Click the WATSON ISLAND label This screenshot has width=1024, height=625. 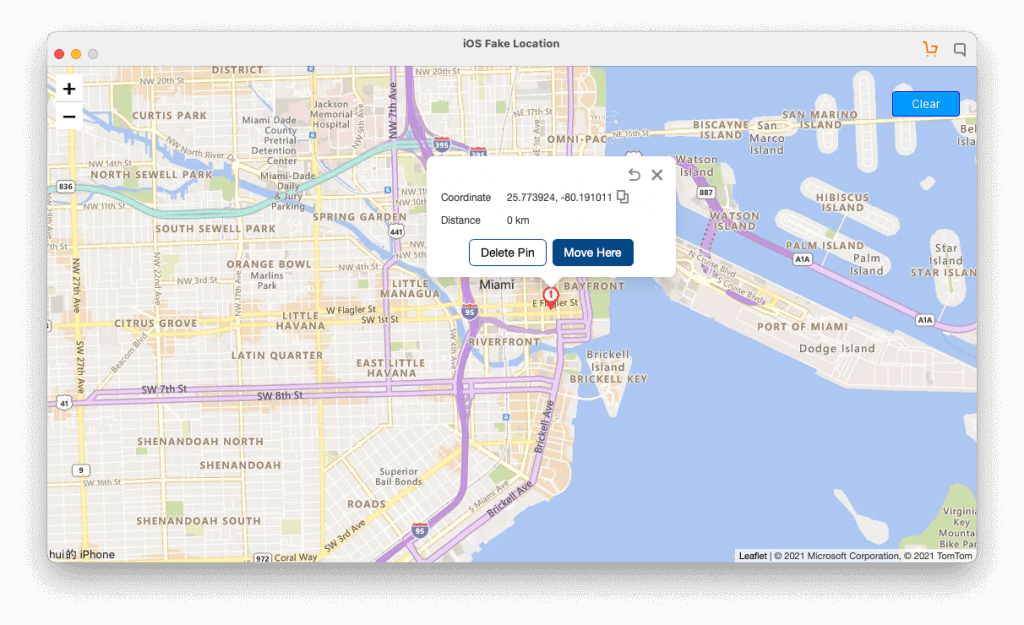pos(735,221)
